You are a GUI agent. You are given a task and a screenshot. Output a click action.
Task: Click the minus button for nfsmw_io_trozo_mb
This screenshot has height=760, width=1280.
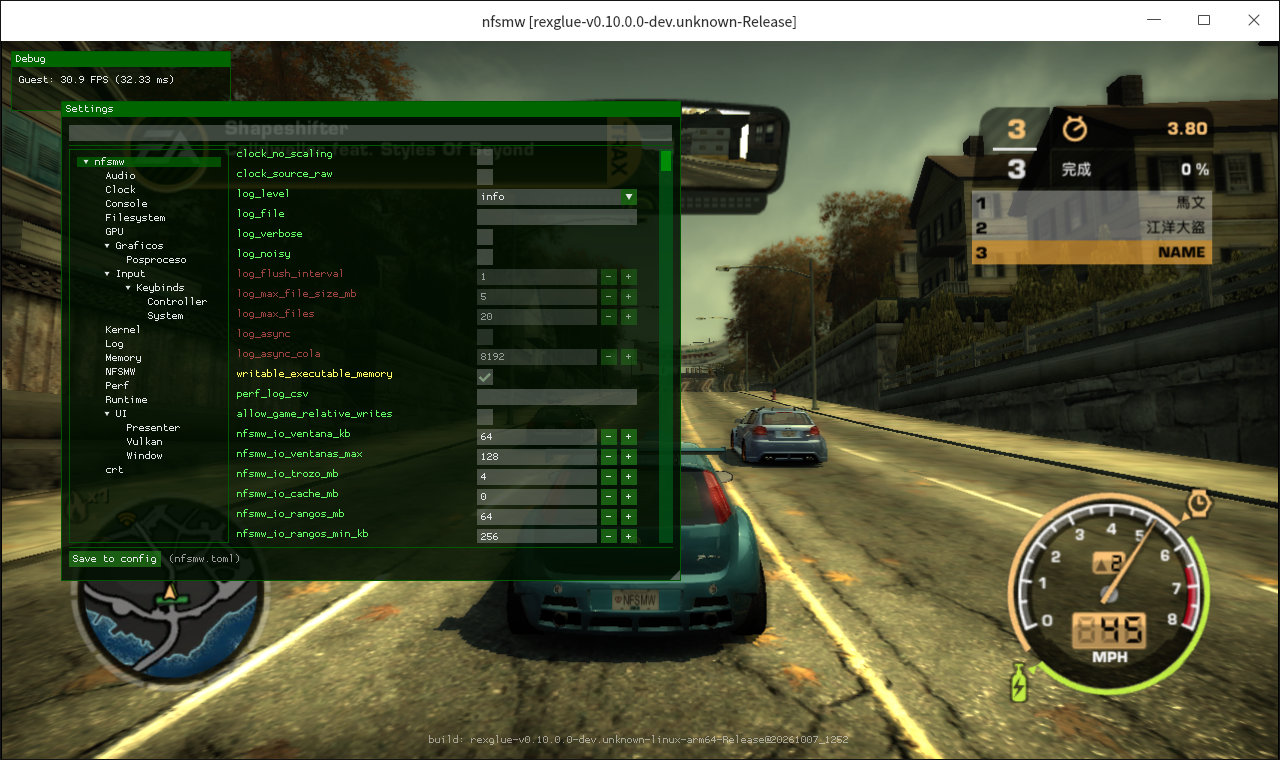click(x=609, y=477)
